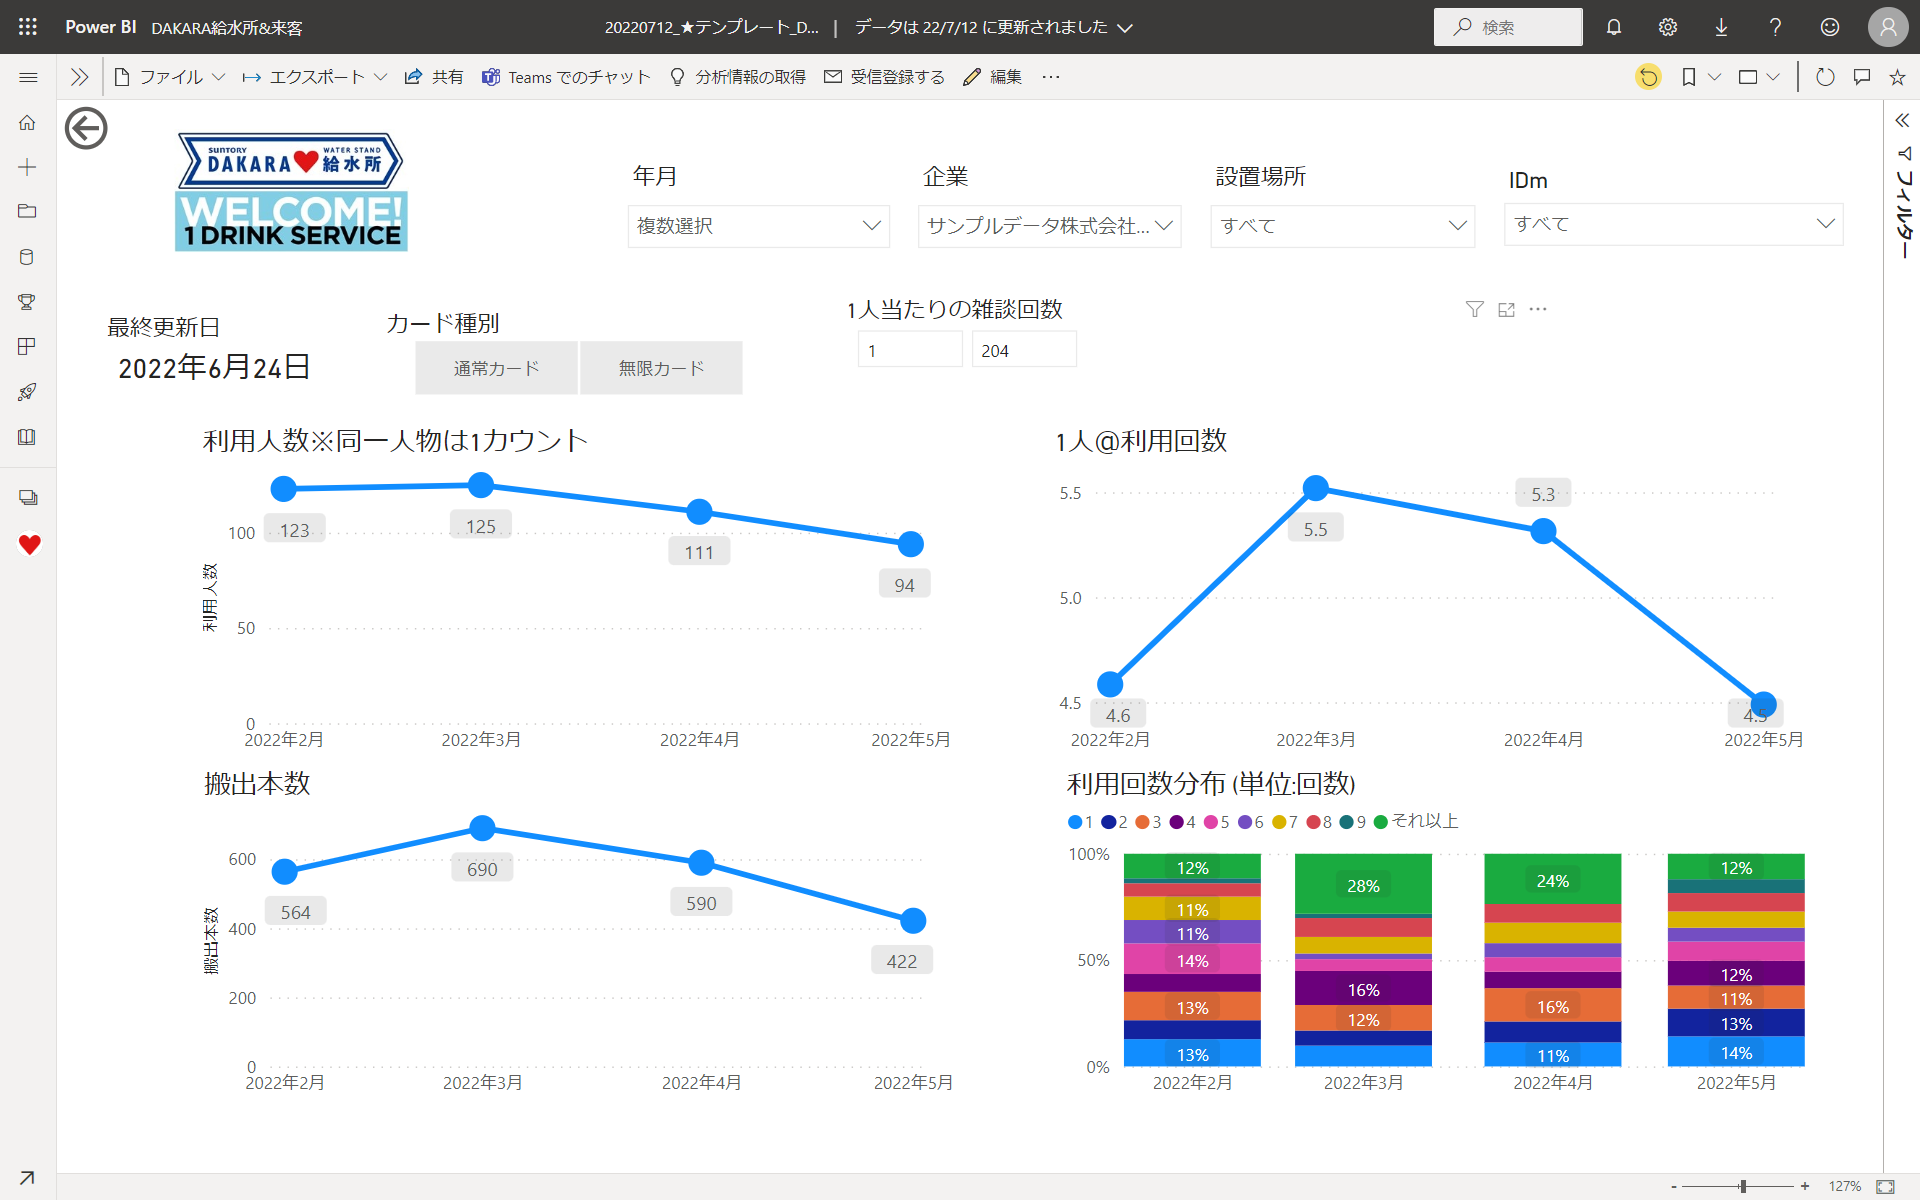Open the ファイル menu
Viewport: 1920px width, 1200px height.
point(169,76)
